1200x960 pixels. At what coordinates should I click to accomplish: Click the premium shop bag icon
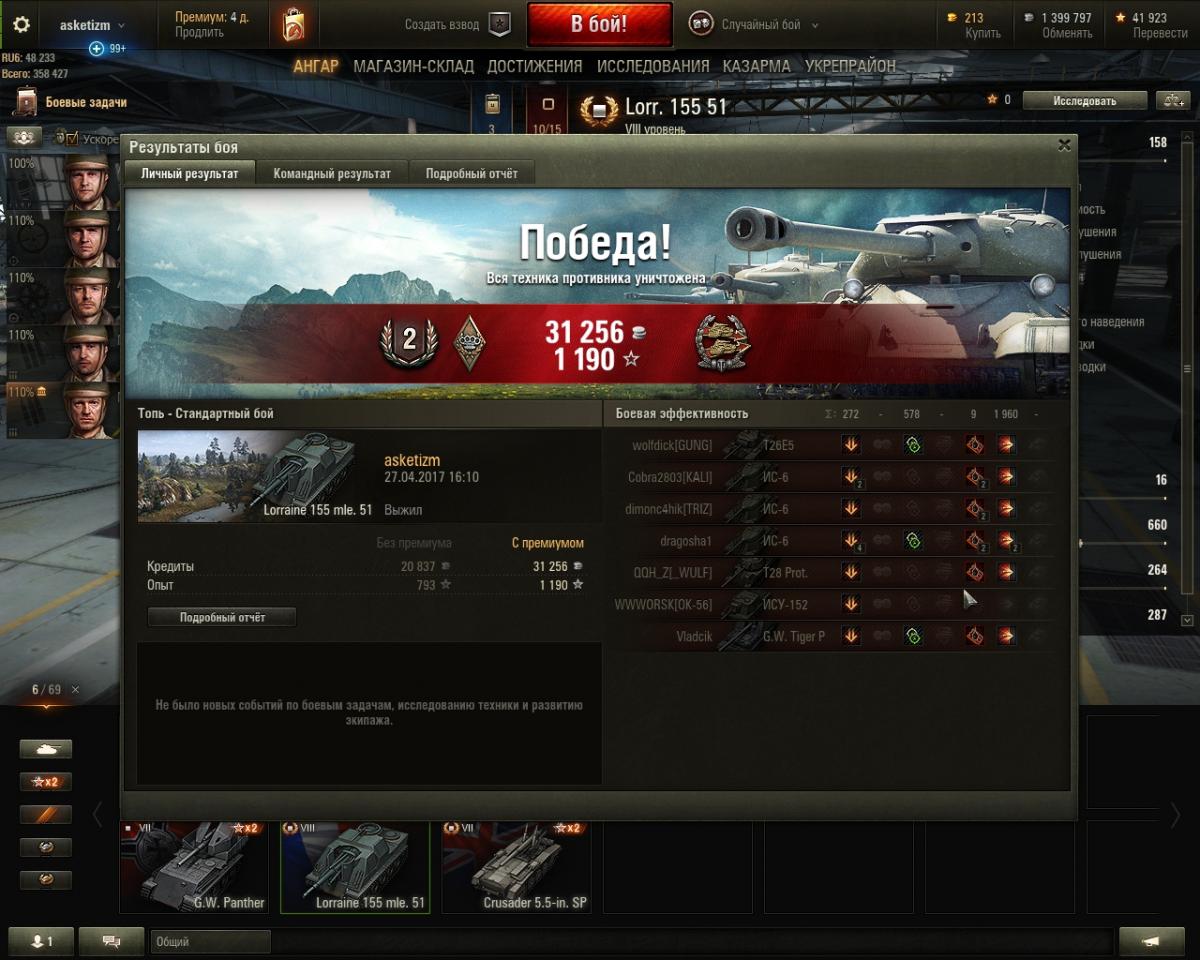293,25
